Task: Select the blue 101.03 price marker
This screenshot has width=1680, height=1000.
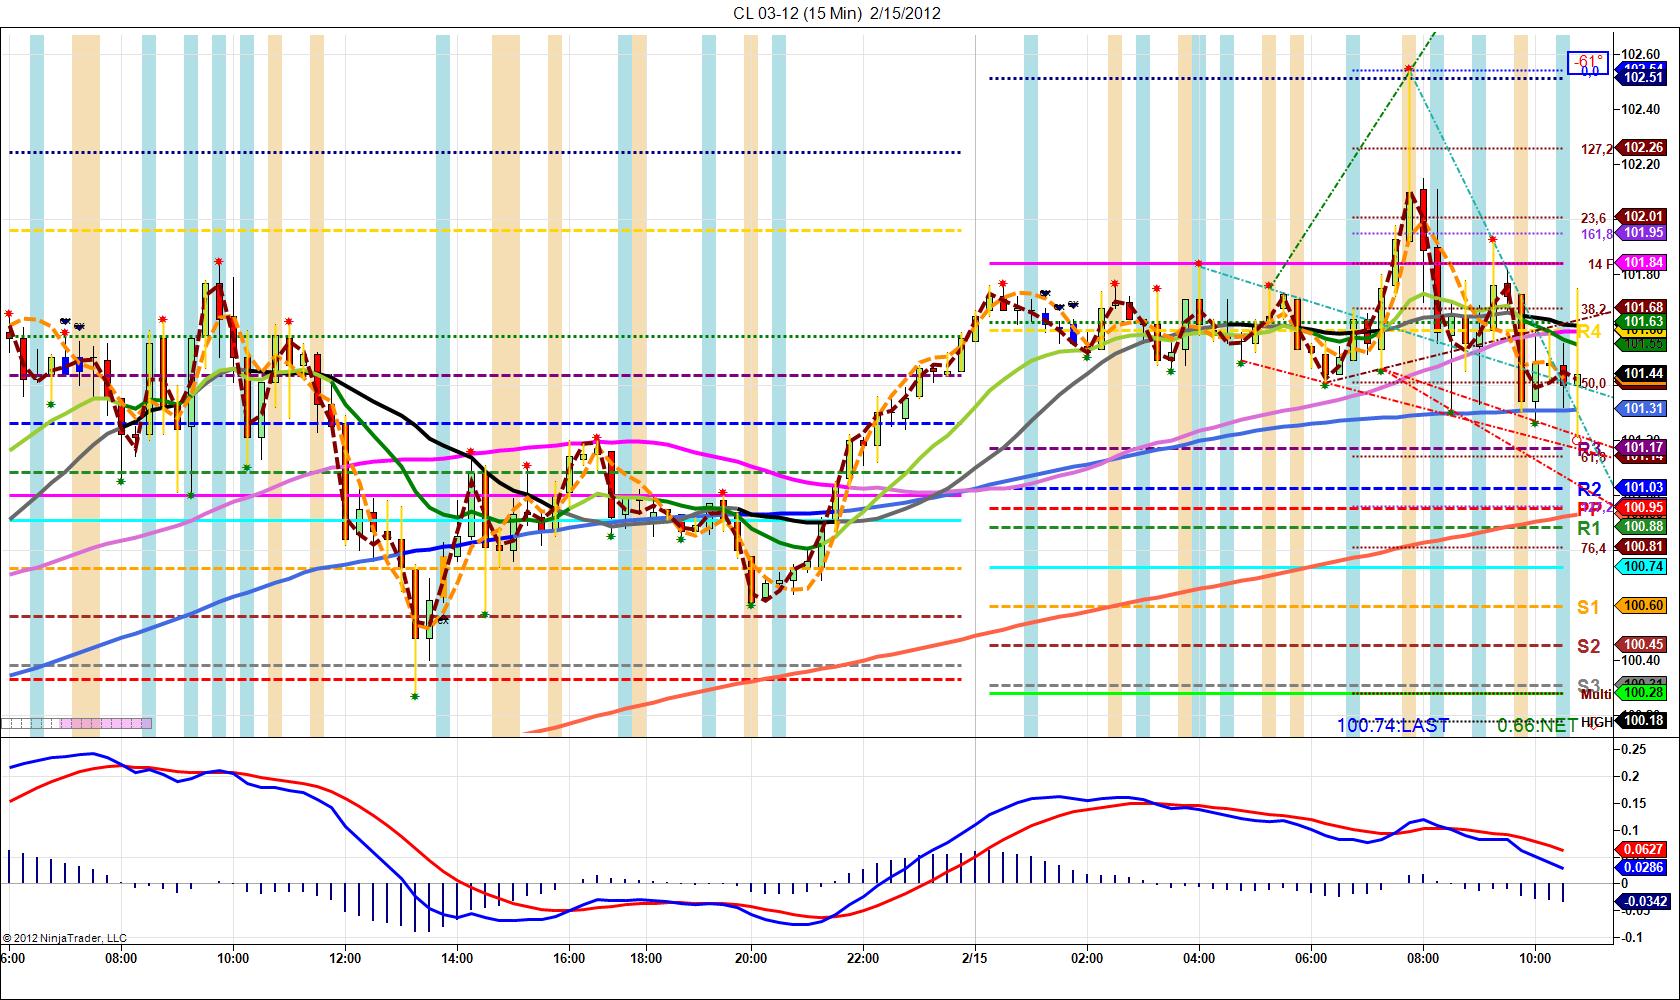Action: click(1643, 488)
